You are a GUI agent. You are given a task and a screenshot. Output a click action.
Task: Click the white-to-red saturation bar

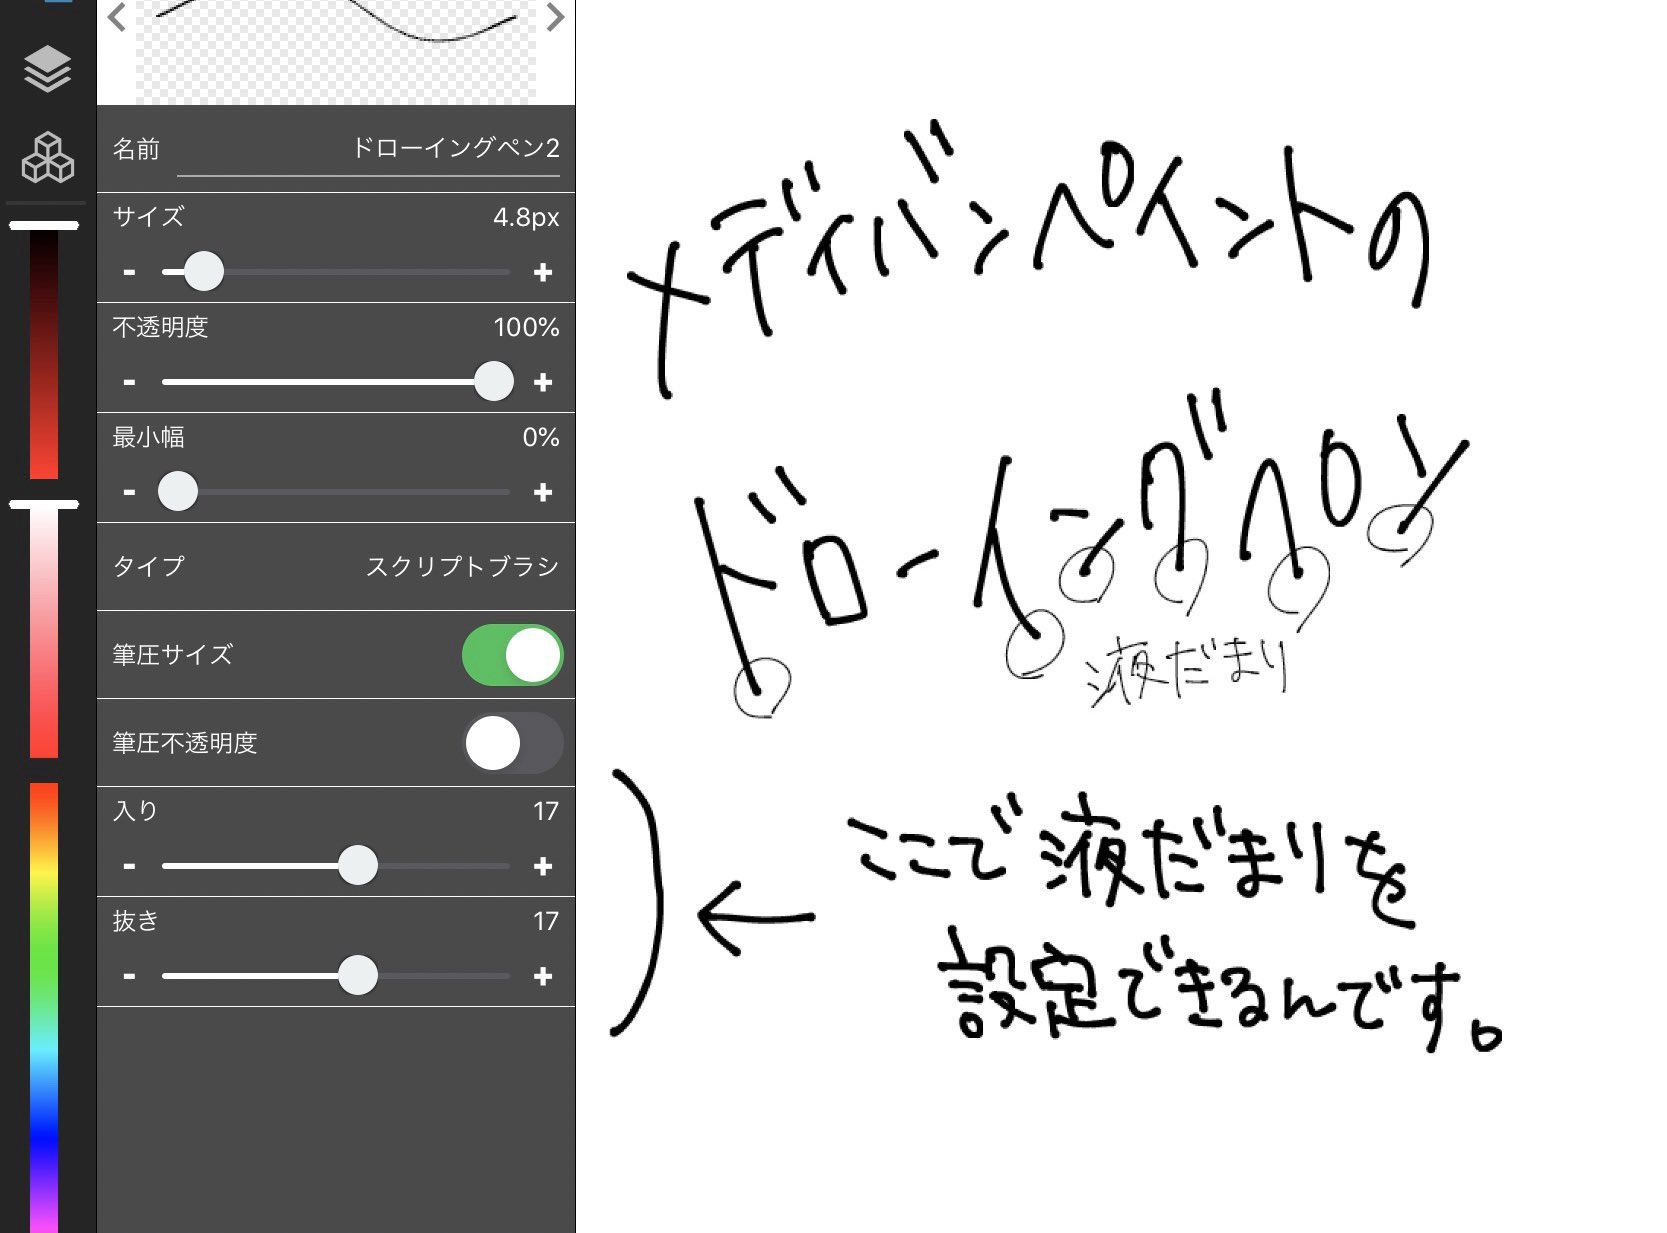[44, 632]
